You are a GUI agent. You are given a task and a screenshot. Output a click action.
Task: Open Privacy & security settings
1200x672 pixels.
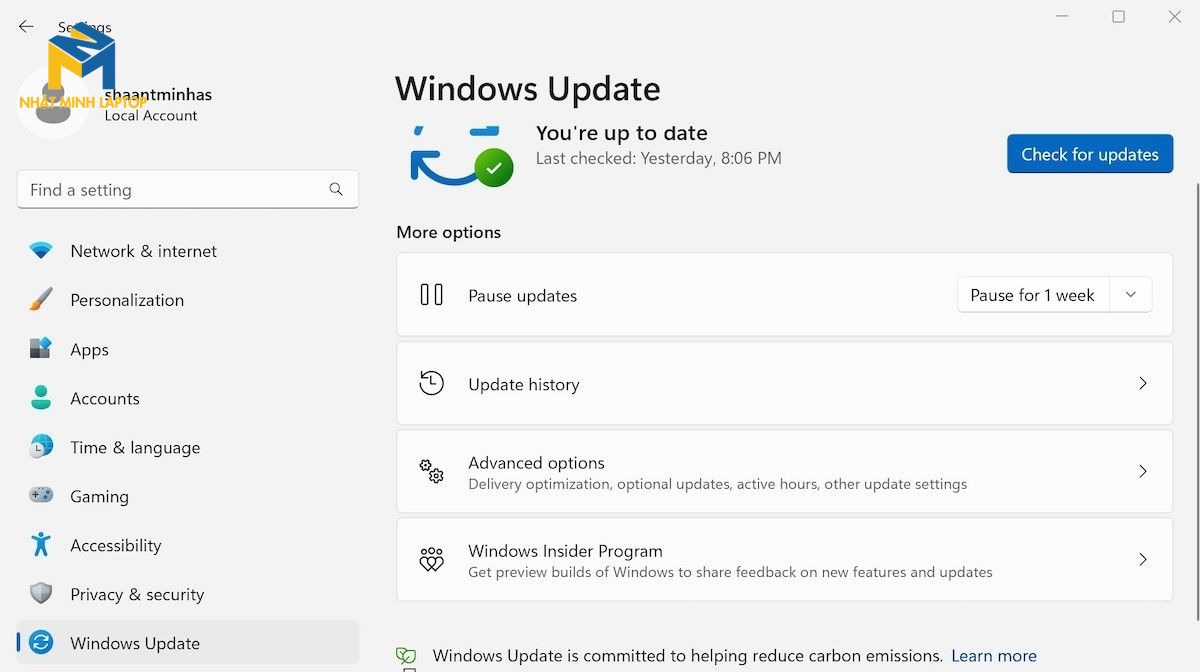188,594
